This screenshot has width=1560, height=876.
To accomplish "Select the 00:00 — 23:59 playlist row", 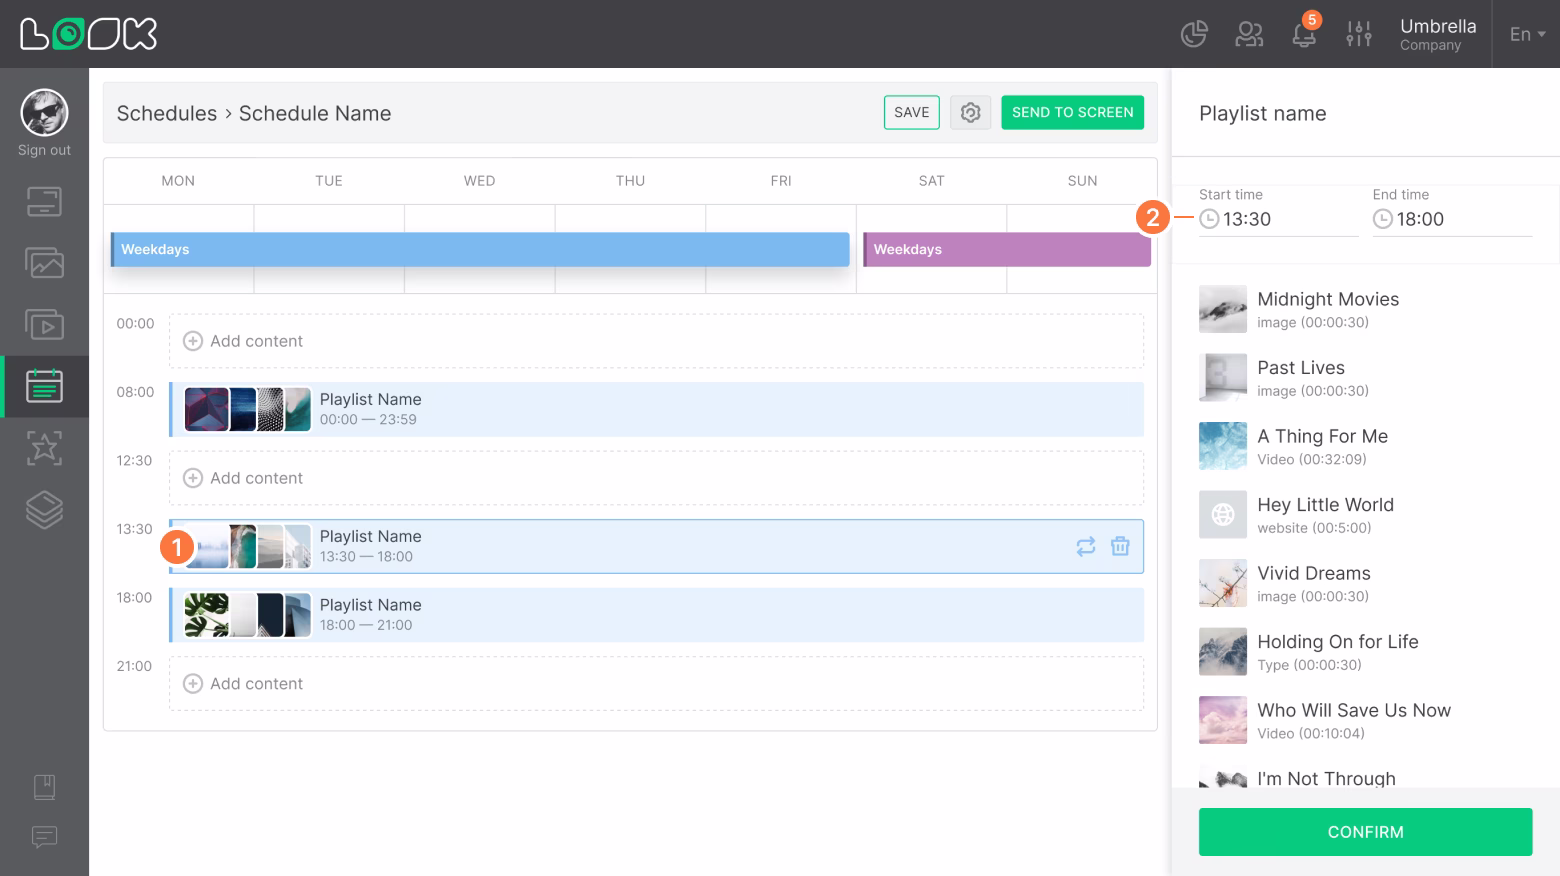I will [x=656, y=410].
